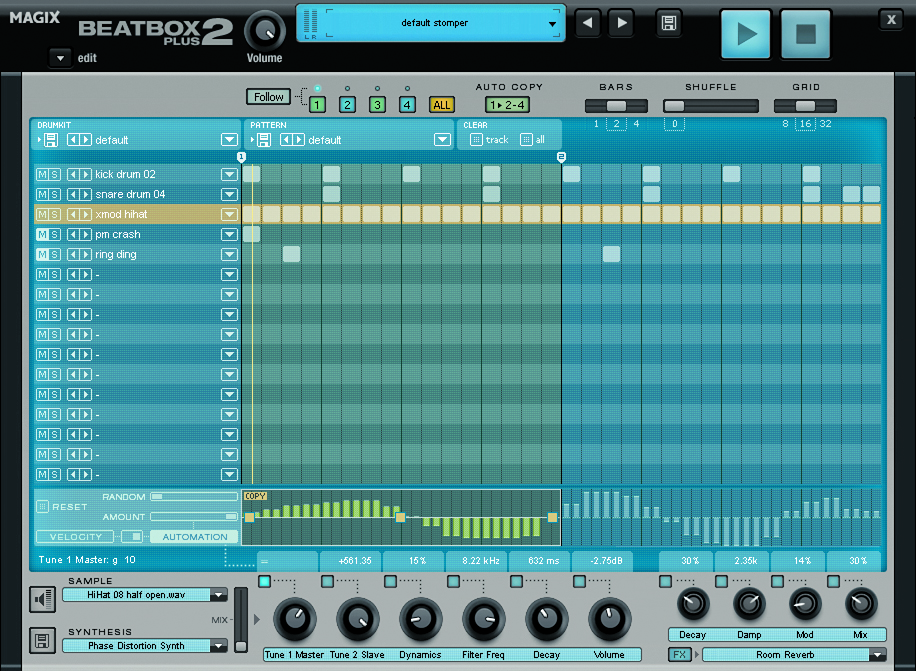The height and width of the screenshot is (671, 916).
Task: Click the Follow button
Action: [268, 97]
